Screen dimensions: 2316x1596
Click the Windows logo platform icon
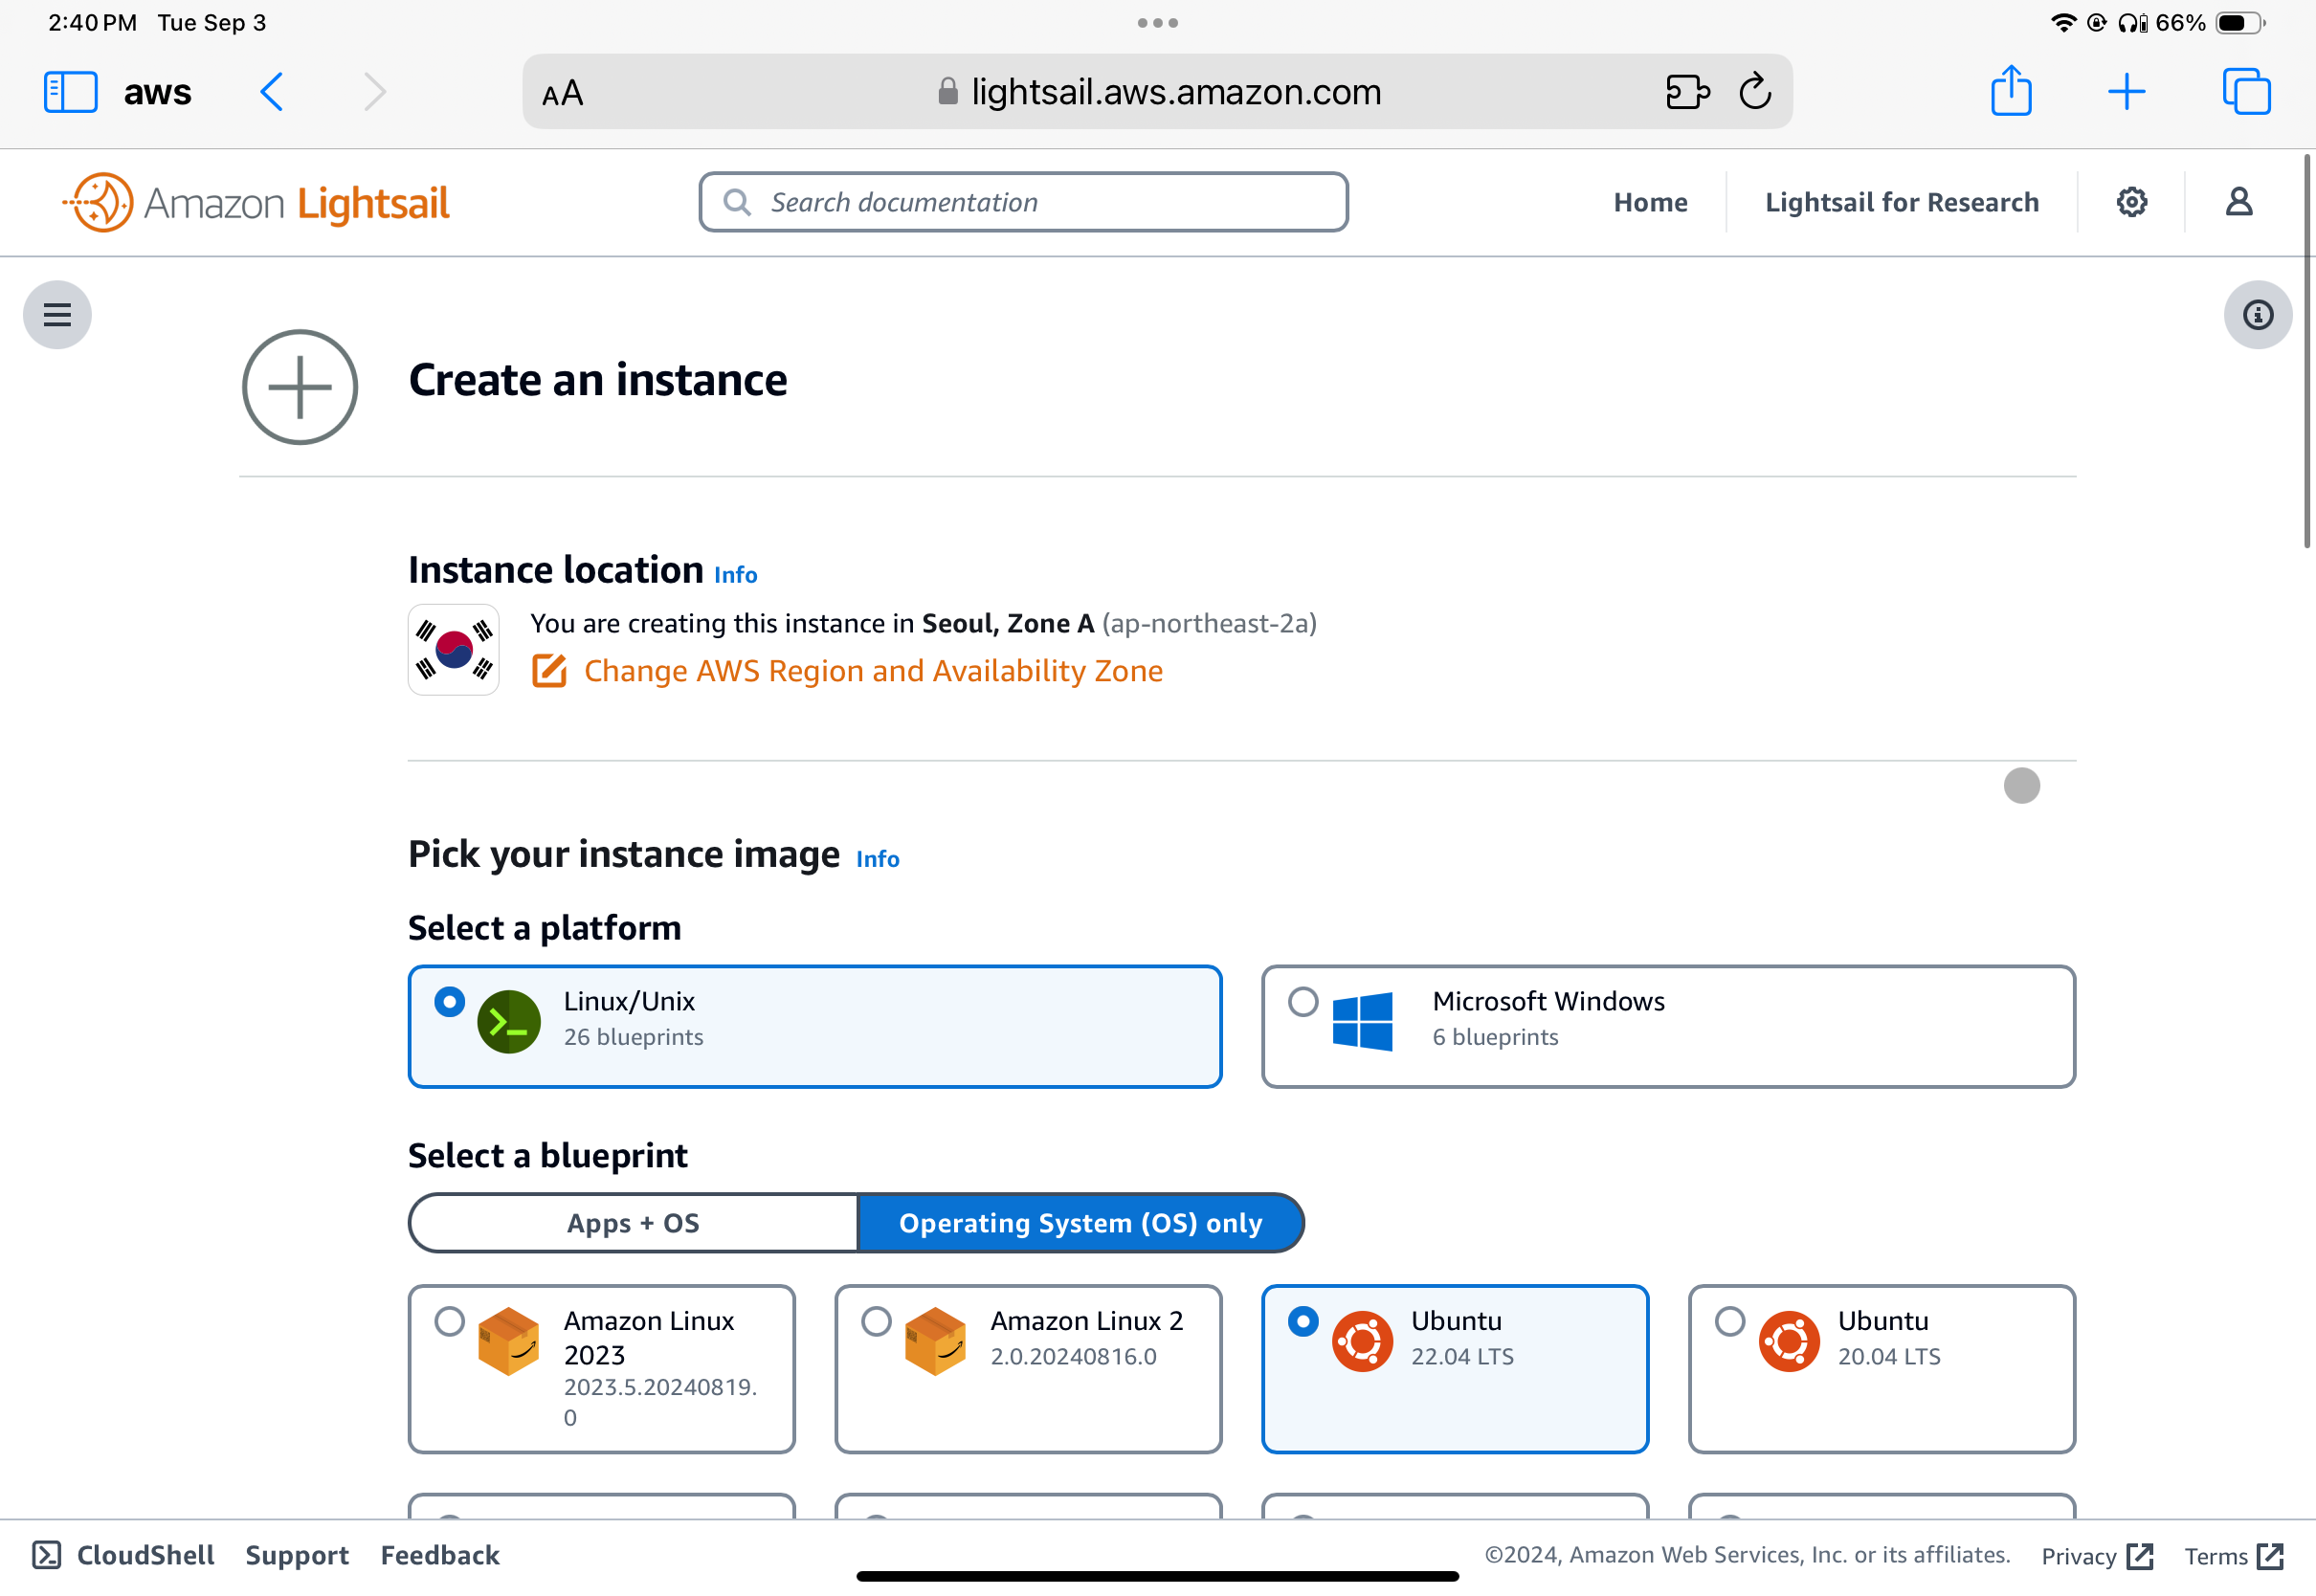click(1362, 1021)
